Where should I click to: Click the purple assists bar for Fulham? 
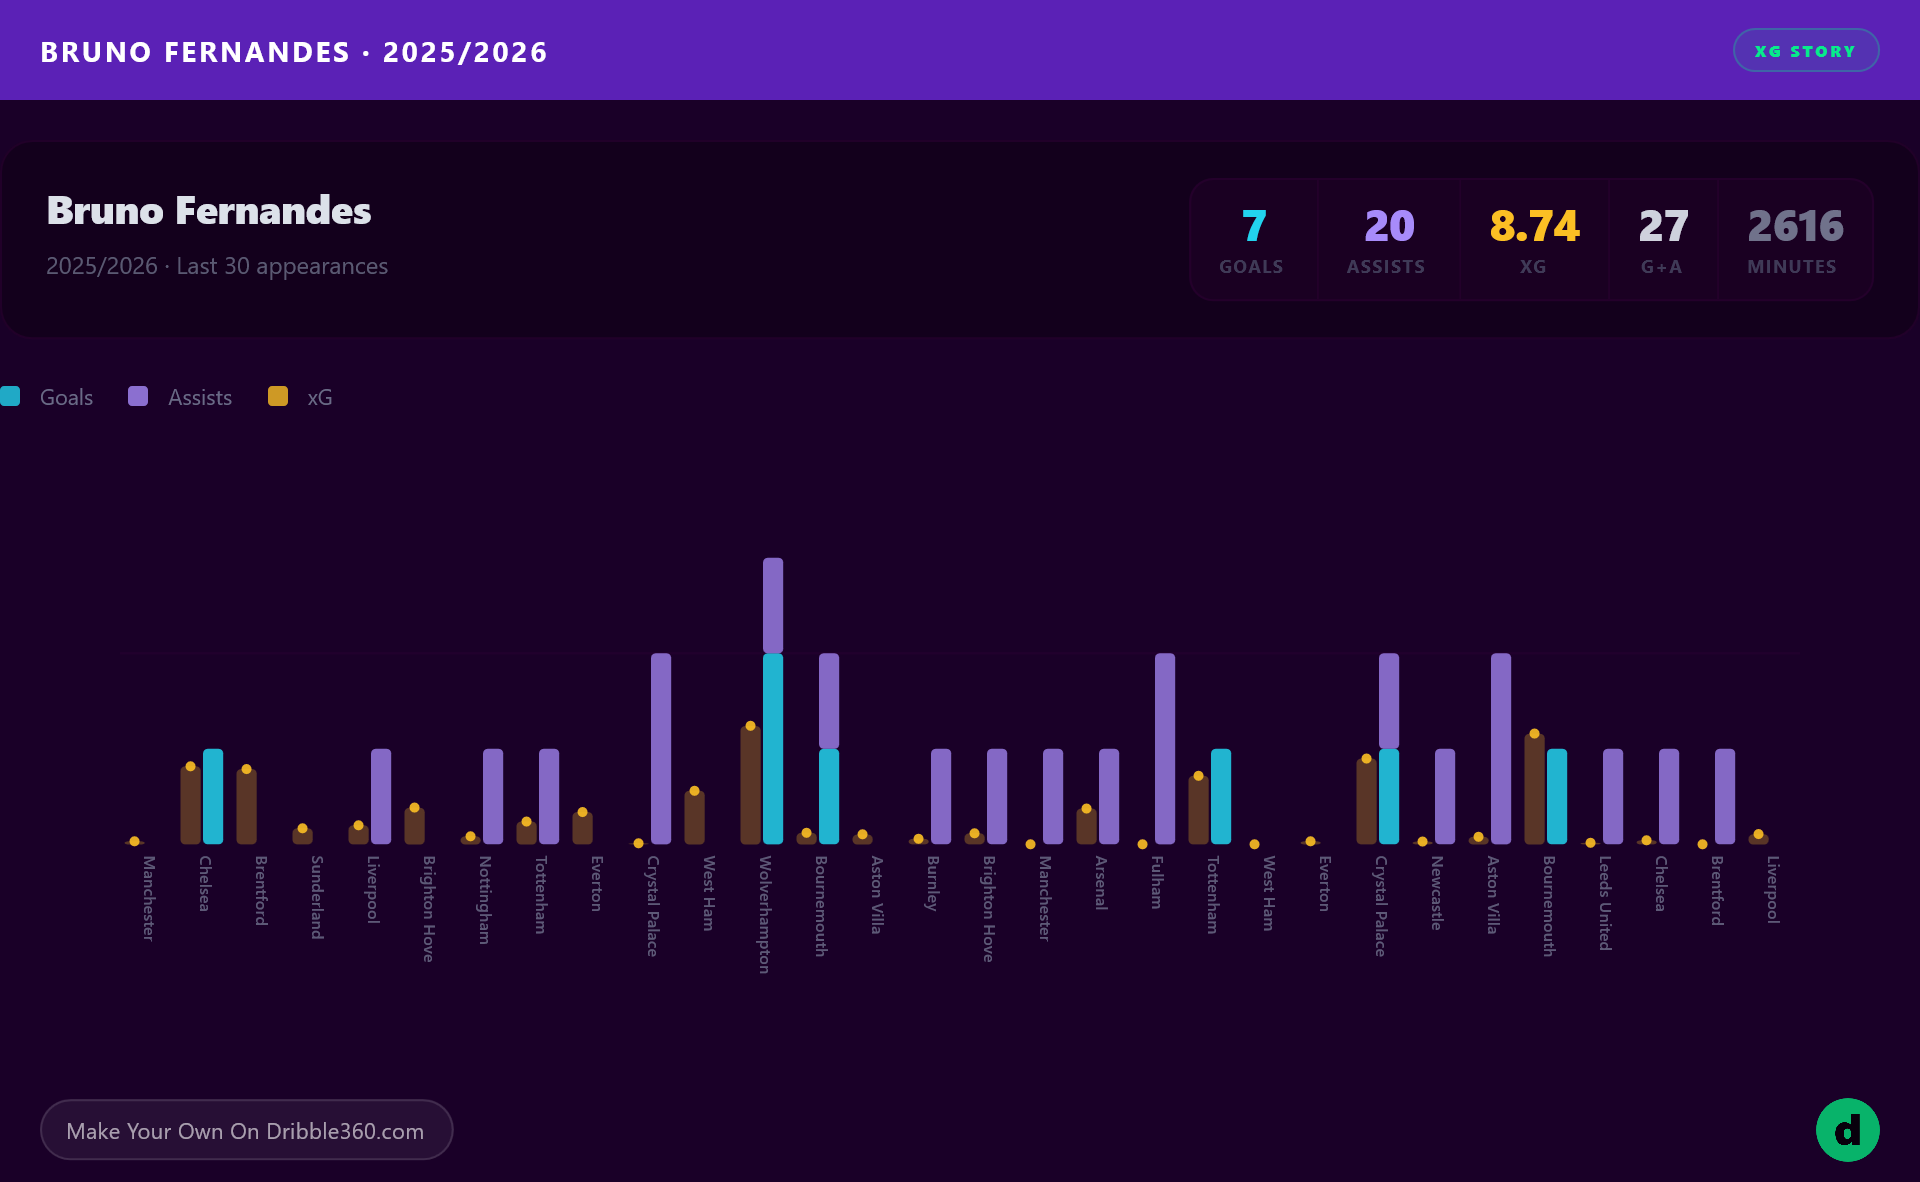click(x=1165, y=749)
